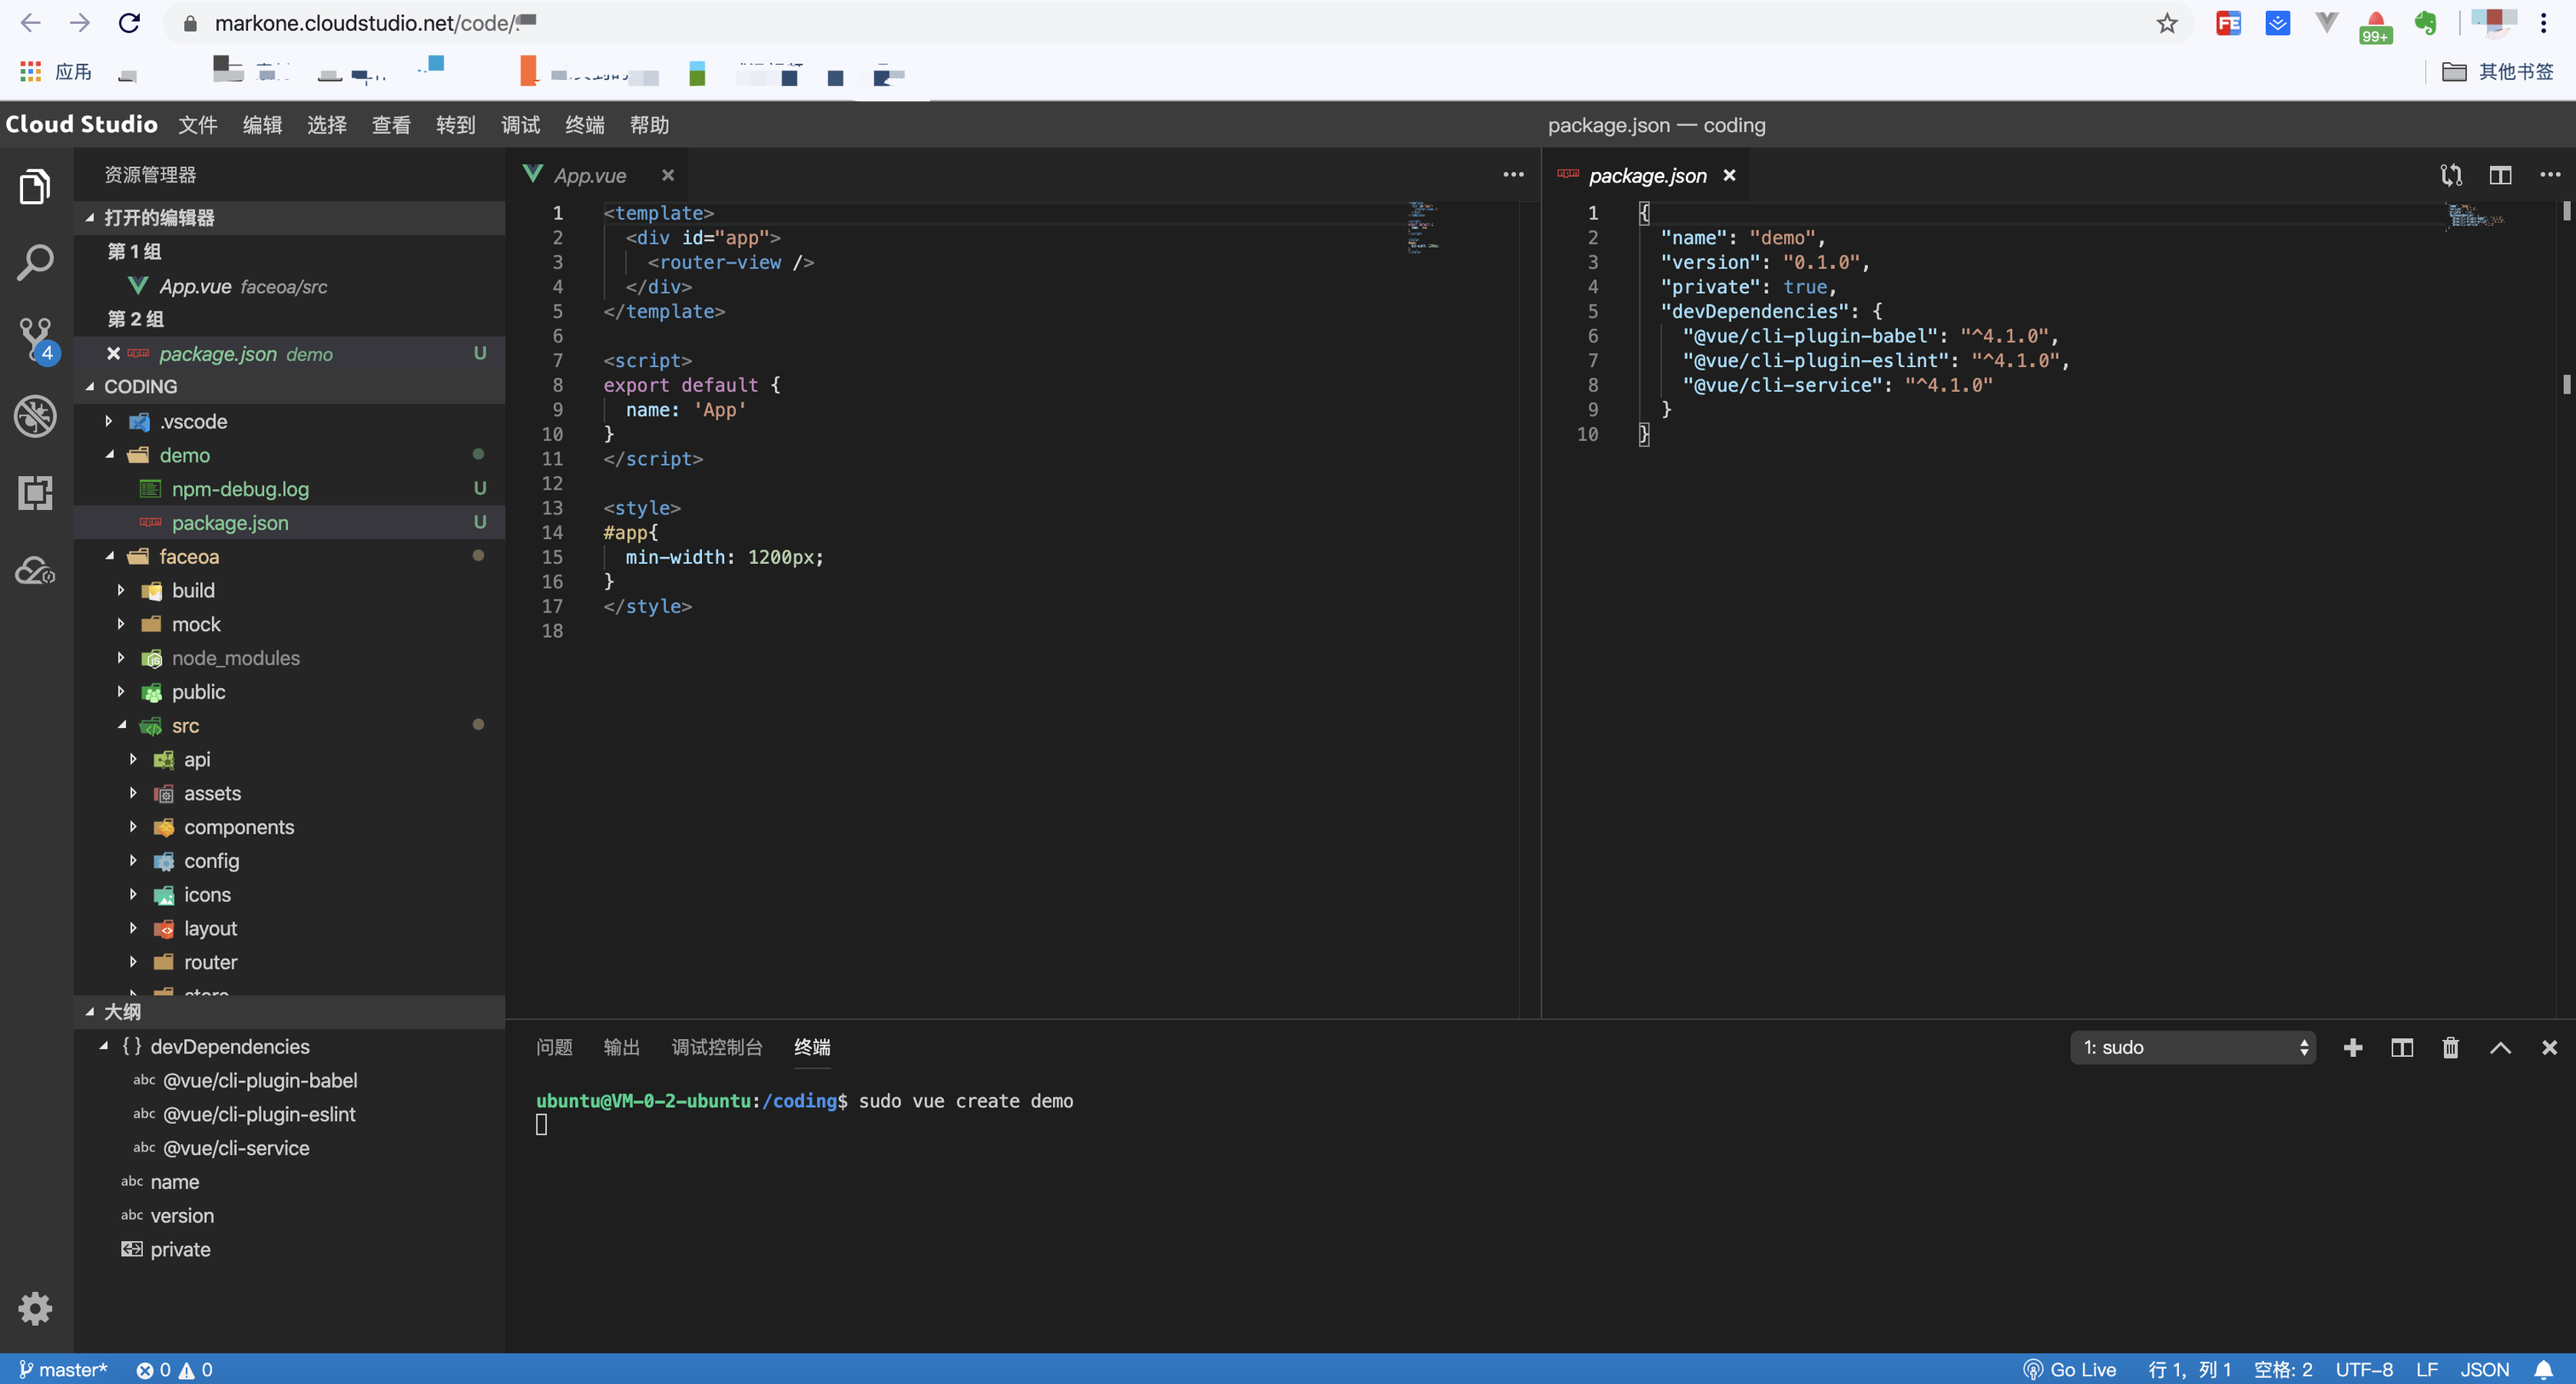
Task: Open more actions menu in package.json editor
Action: [x=2550, y=175]
